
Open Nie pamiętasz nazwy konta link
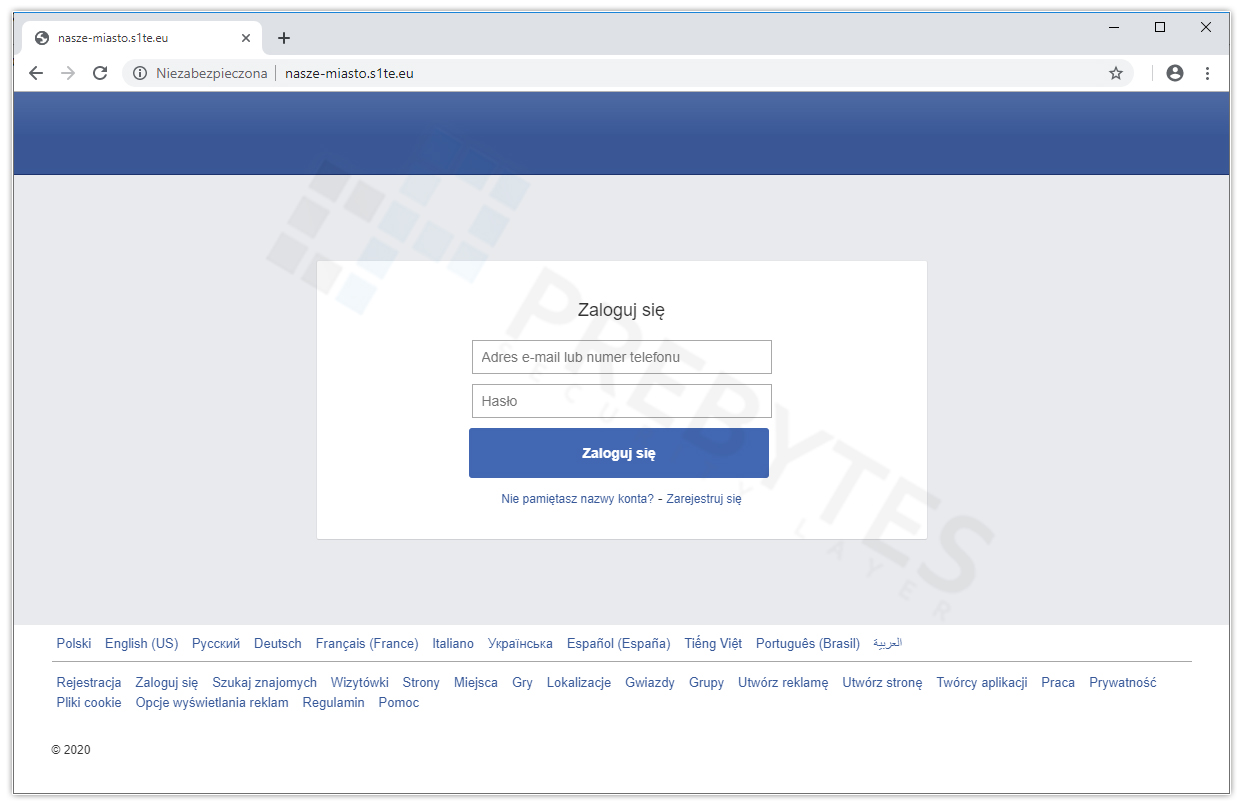[x=578, y=499]
